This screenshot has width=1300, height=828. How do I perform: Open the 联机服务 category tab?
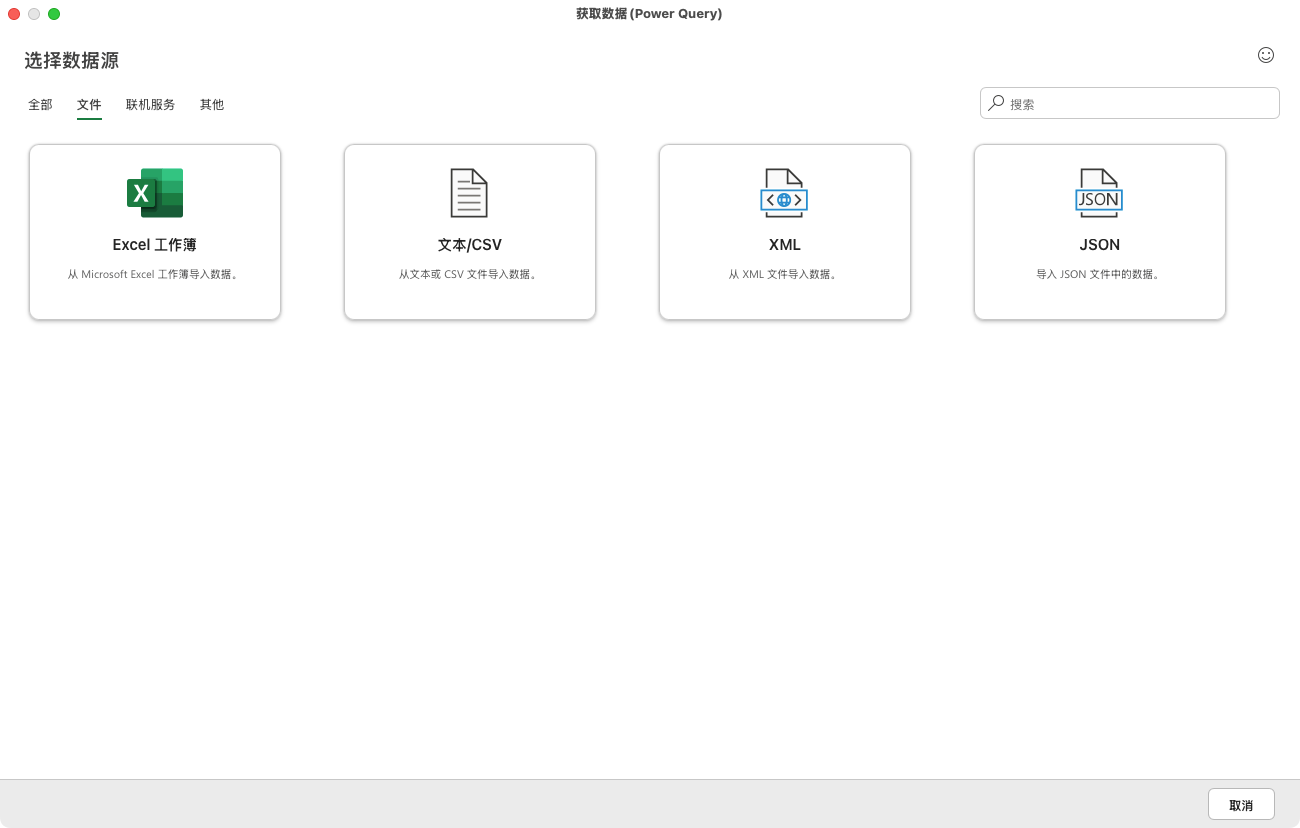[x=150, y=103]
